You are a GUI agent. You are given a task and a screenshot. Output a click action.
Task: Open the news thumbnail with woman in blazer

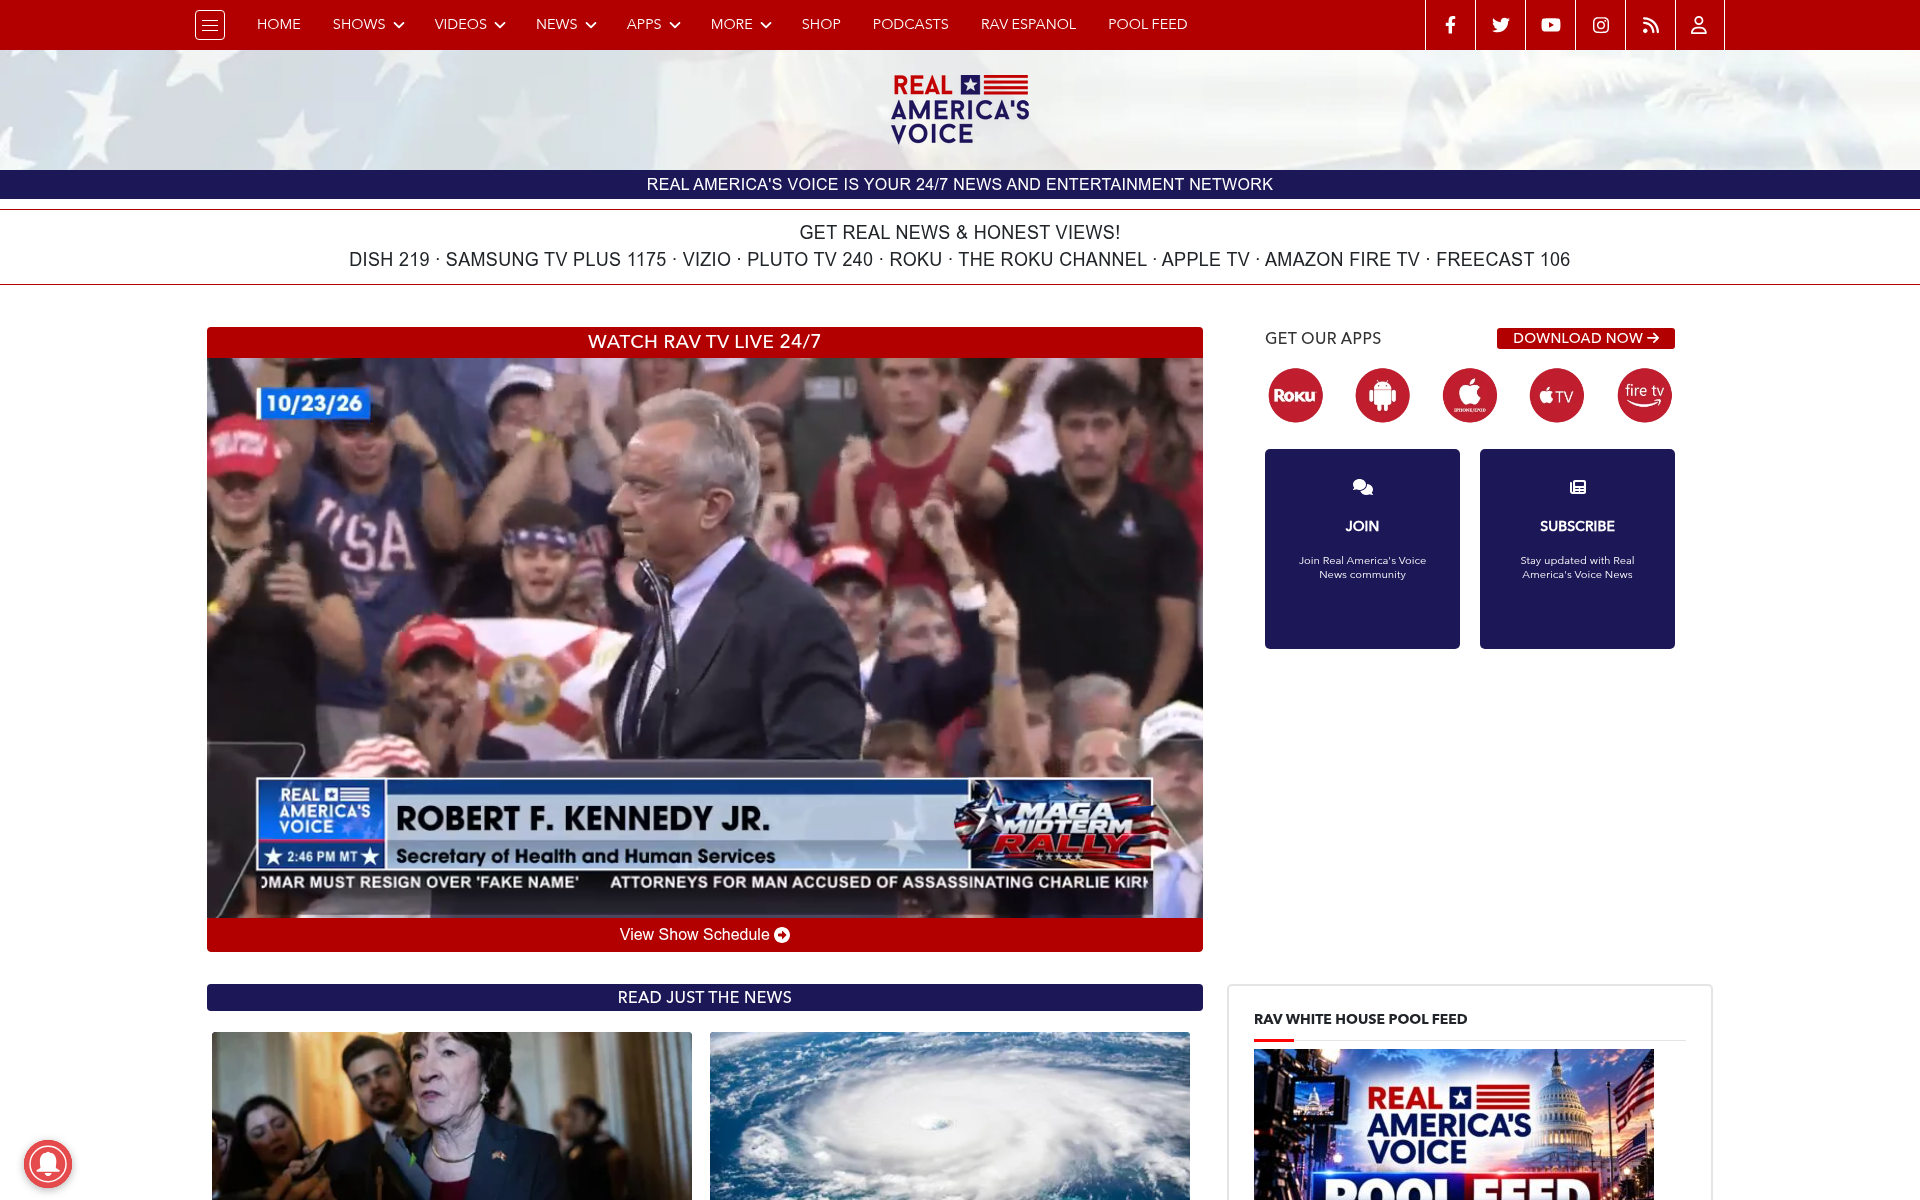[452, 1116]
